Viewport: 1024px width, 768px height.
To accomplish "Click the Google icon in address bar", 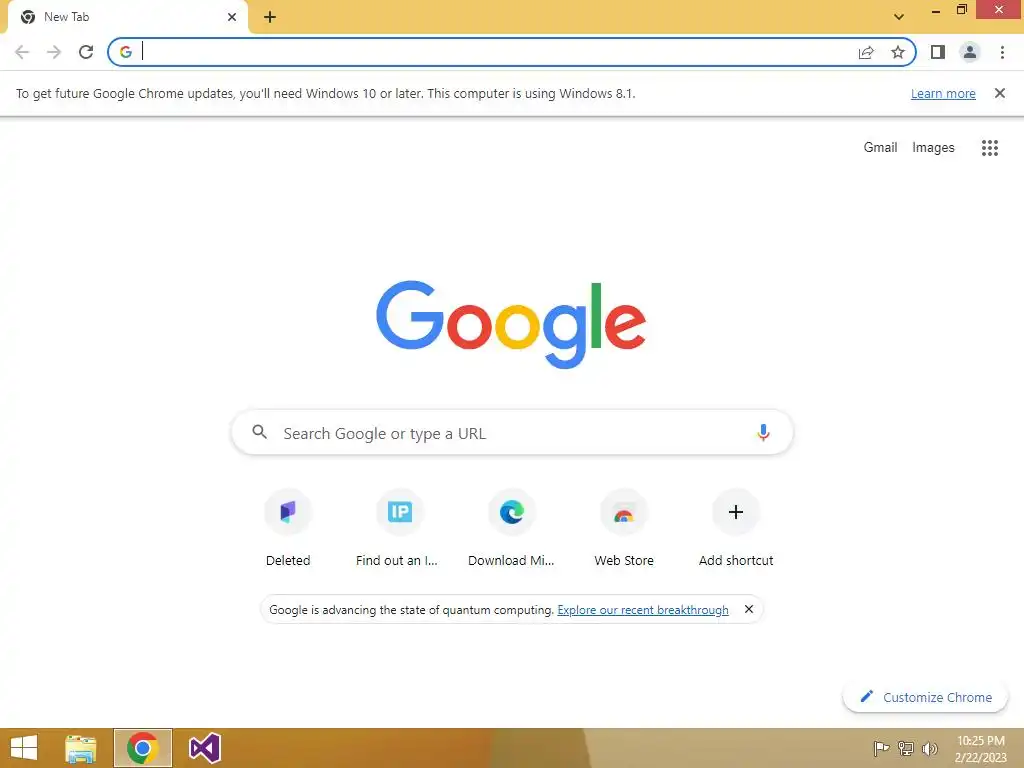I will [126, 52].
